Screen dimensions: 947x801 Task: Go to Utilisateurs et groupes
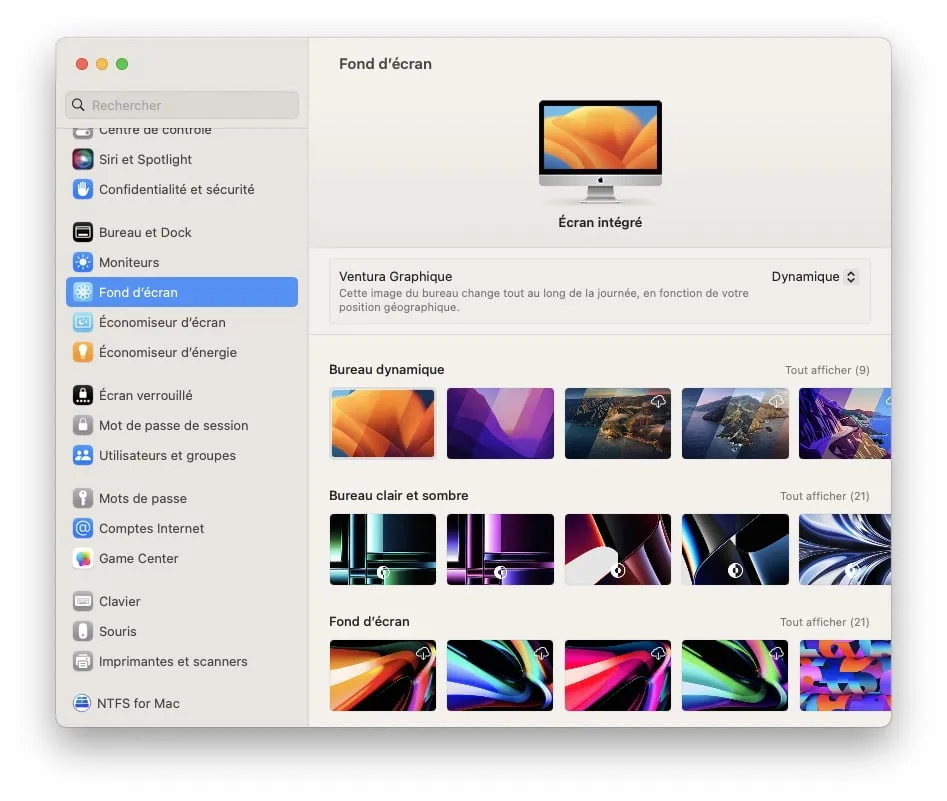(x=167, y=456)
